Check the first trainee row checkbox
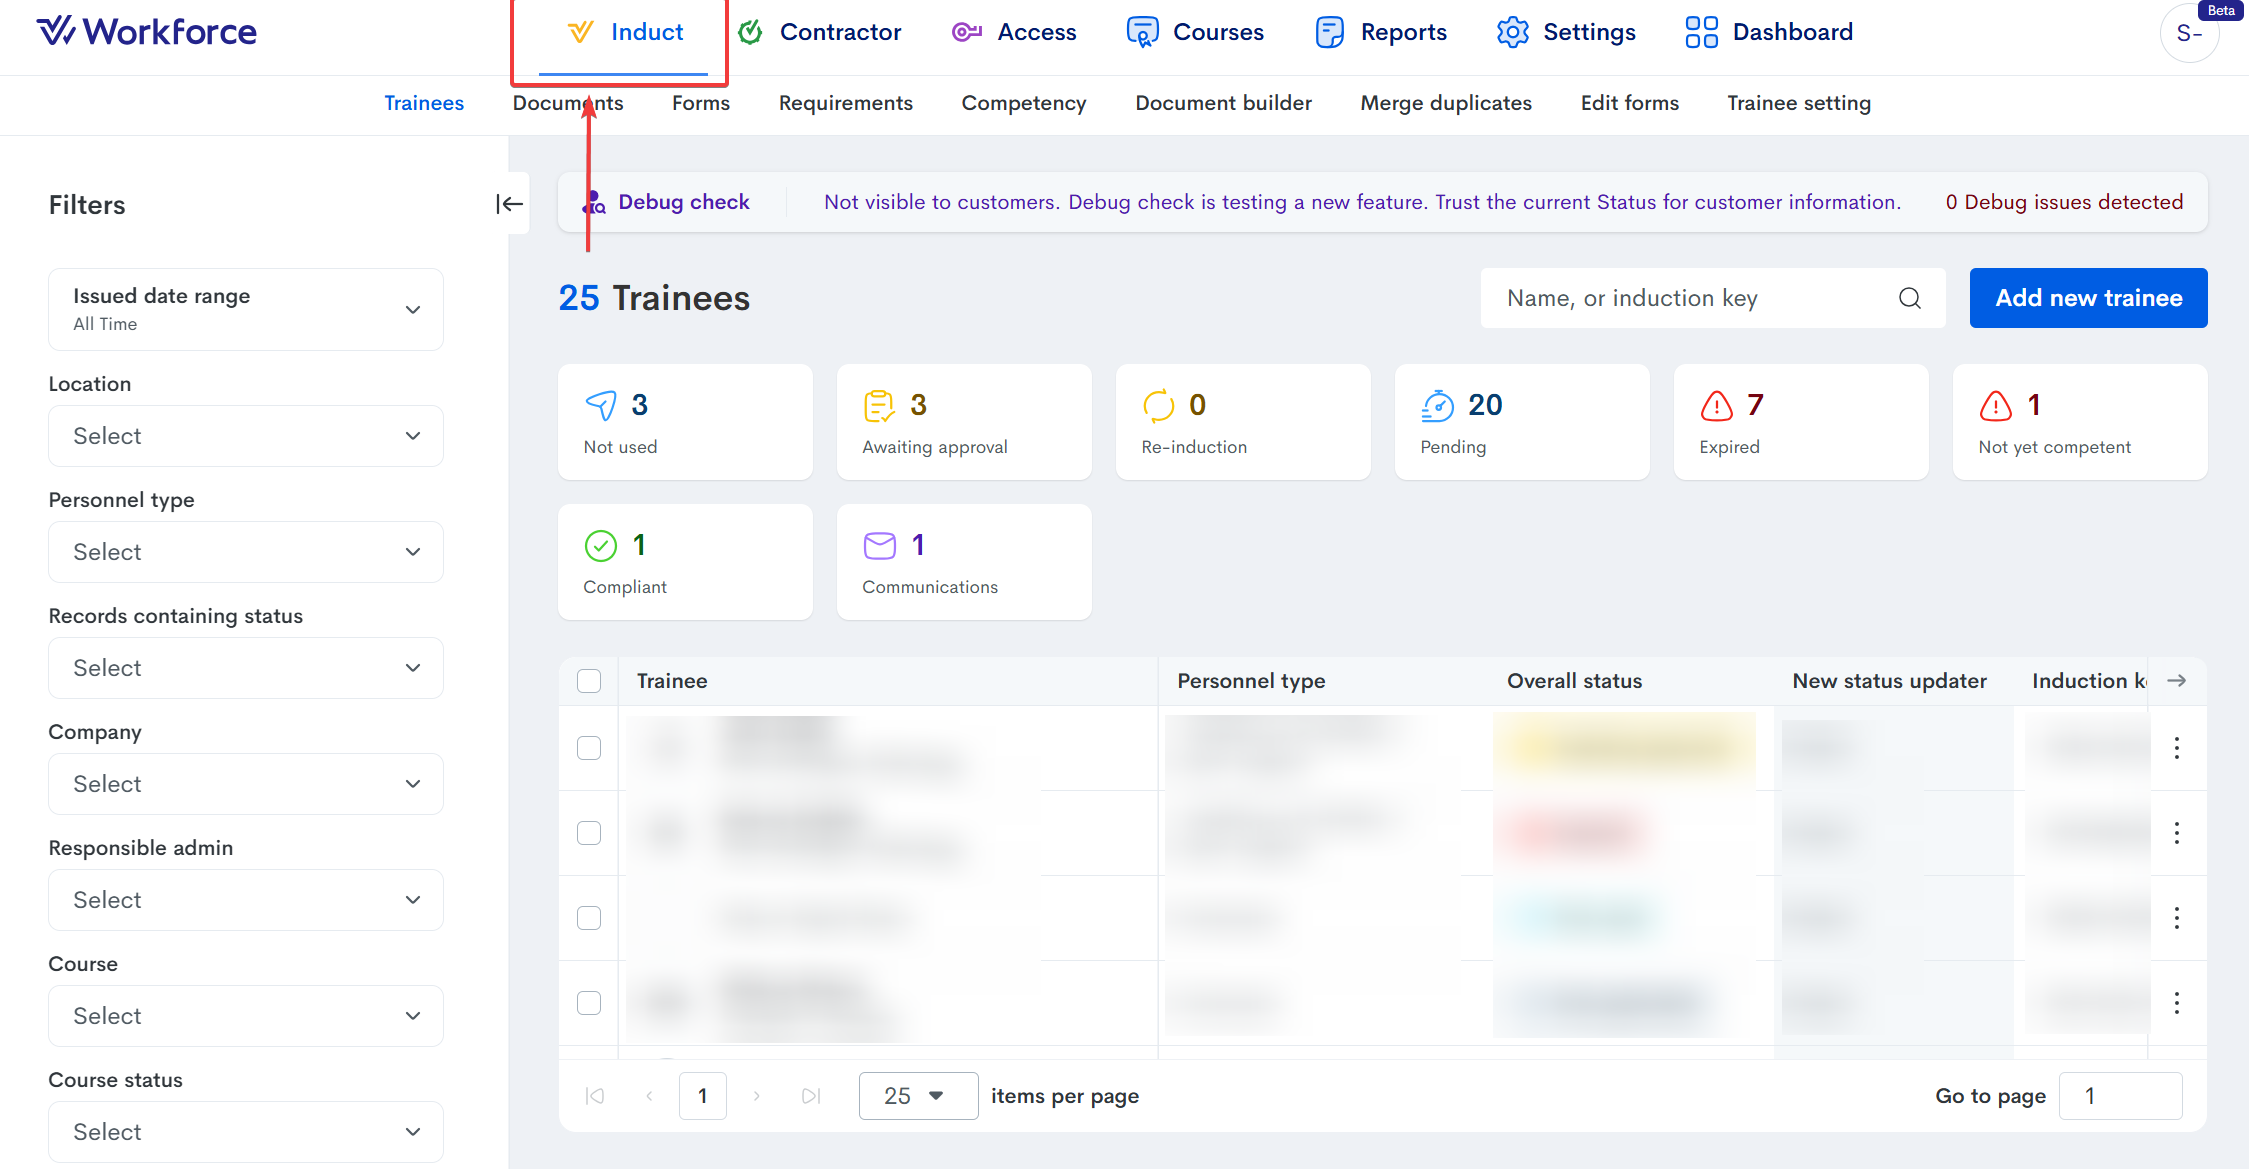The image size is (2249, 1169). pos(589,748)
